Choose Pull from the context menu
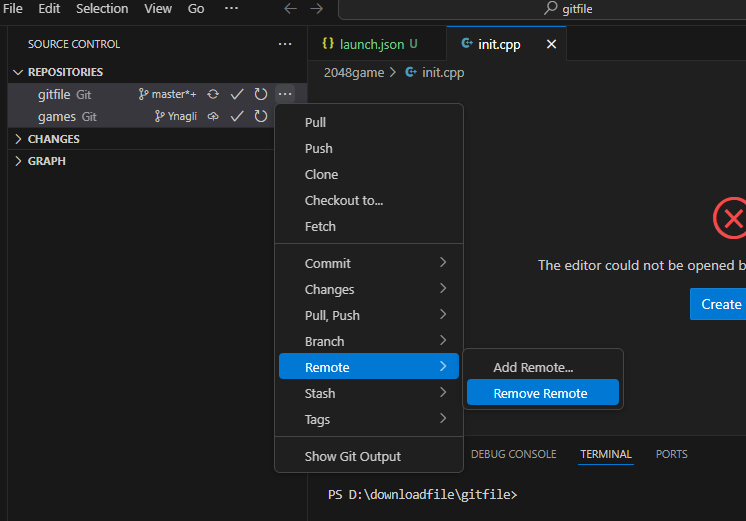The height and width of the screenshot is (521, 746). click(369, 122)
